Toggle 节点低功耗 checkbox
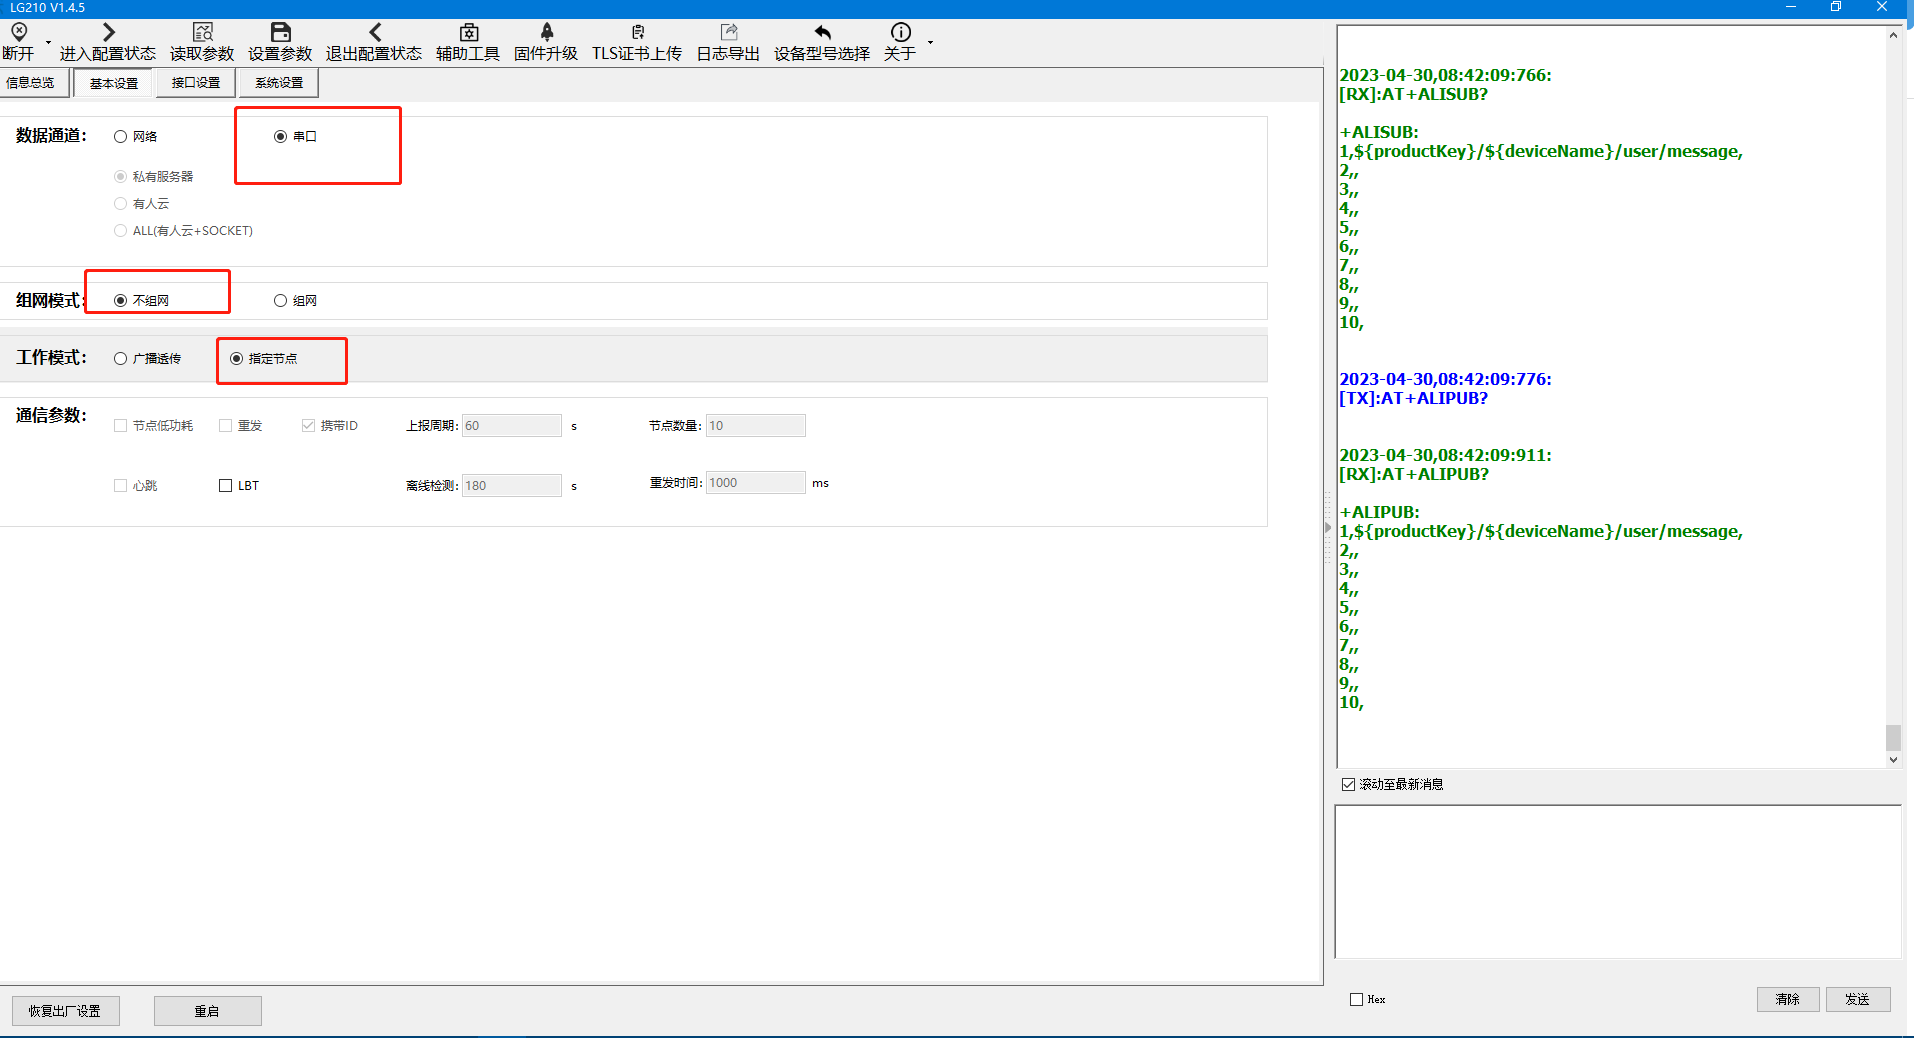This screenshot has width=1914, height=1038. click(x=121, y=425)
